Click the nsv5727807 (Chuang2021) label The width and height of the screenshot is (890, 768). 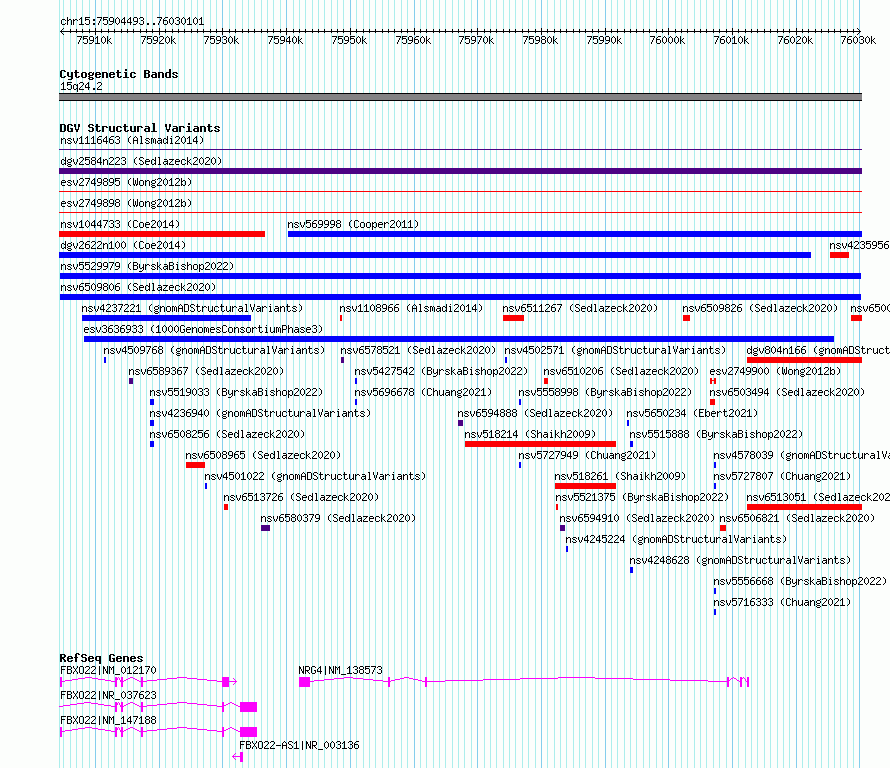tap(782, 476)
